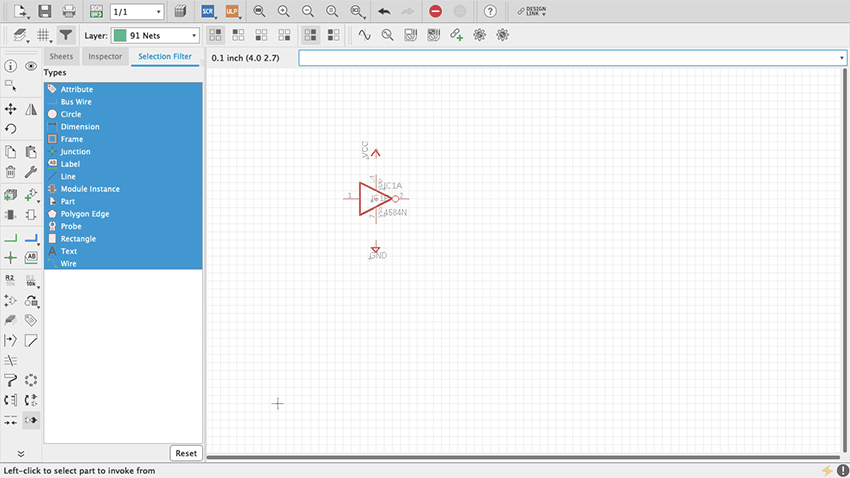Toggle Junction type in selection filter
Image resolution: width=850 pixels, height=478 pixels.
pos(123,152)
